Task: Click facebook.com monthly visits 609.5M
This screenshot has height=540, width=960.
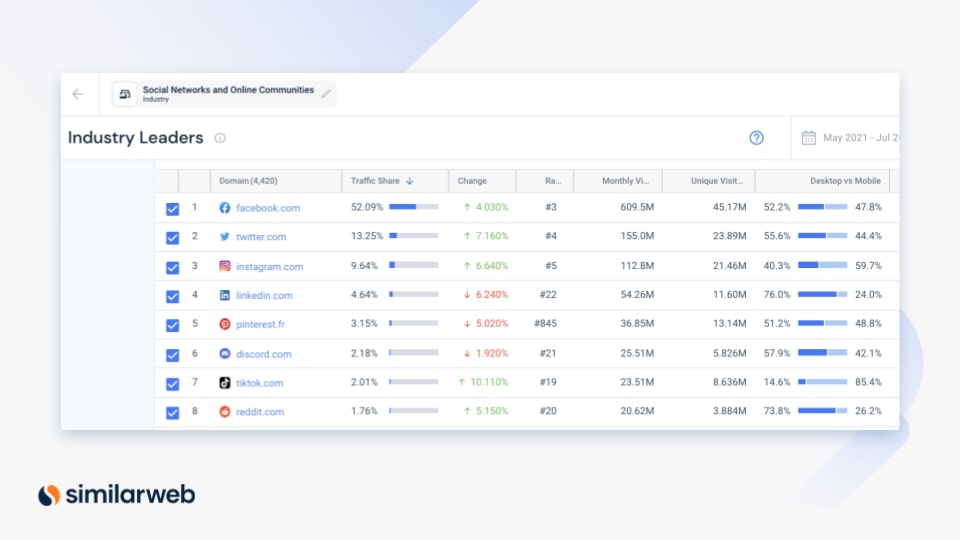Action: (x=637, y=207)
